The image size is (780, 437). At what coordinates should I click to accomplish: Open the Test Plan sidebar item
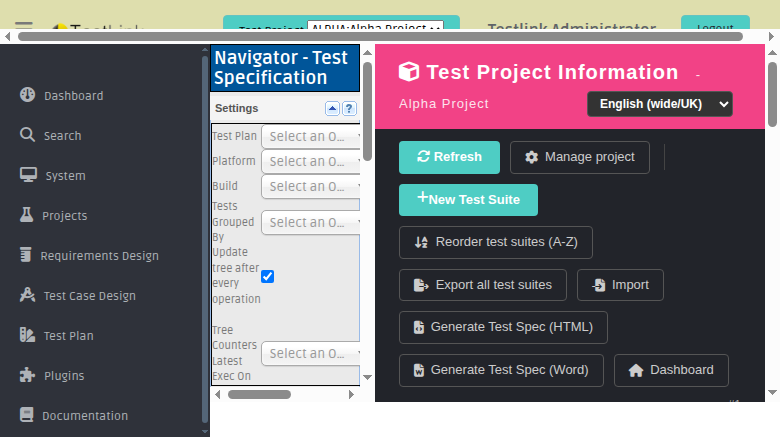pos(69,336)
